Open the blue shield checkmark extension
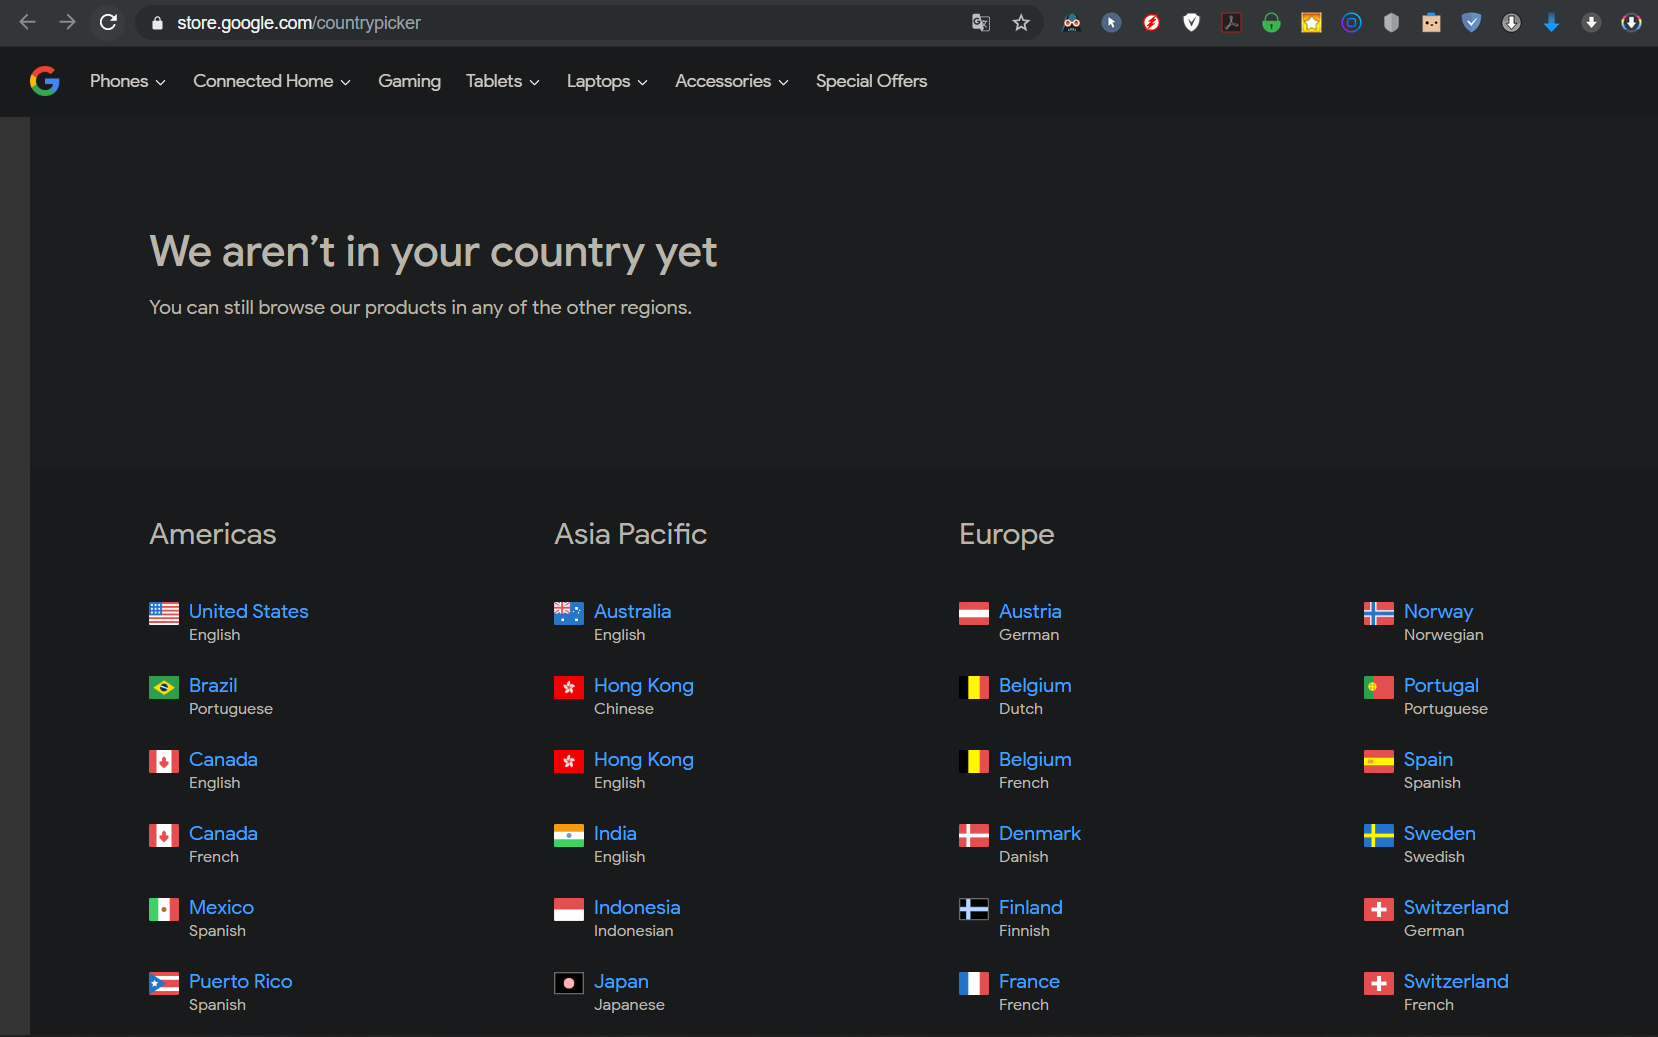Viewport: 1658px width, 1037px height. pos(1471,23)
